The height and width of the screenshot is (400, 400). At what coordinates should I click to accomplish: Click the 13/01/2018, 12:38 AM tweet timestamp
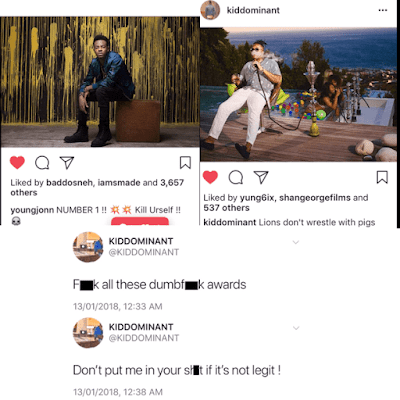point(118,392)
